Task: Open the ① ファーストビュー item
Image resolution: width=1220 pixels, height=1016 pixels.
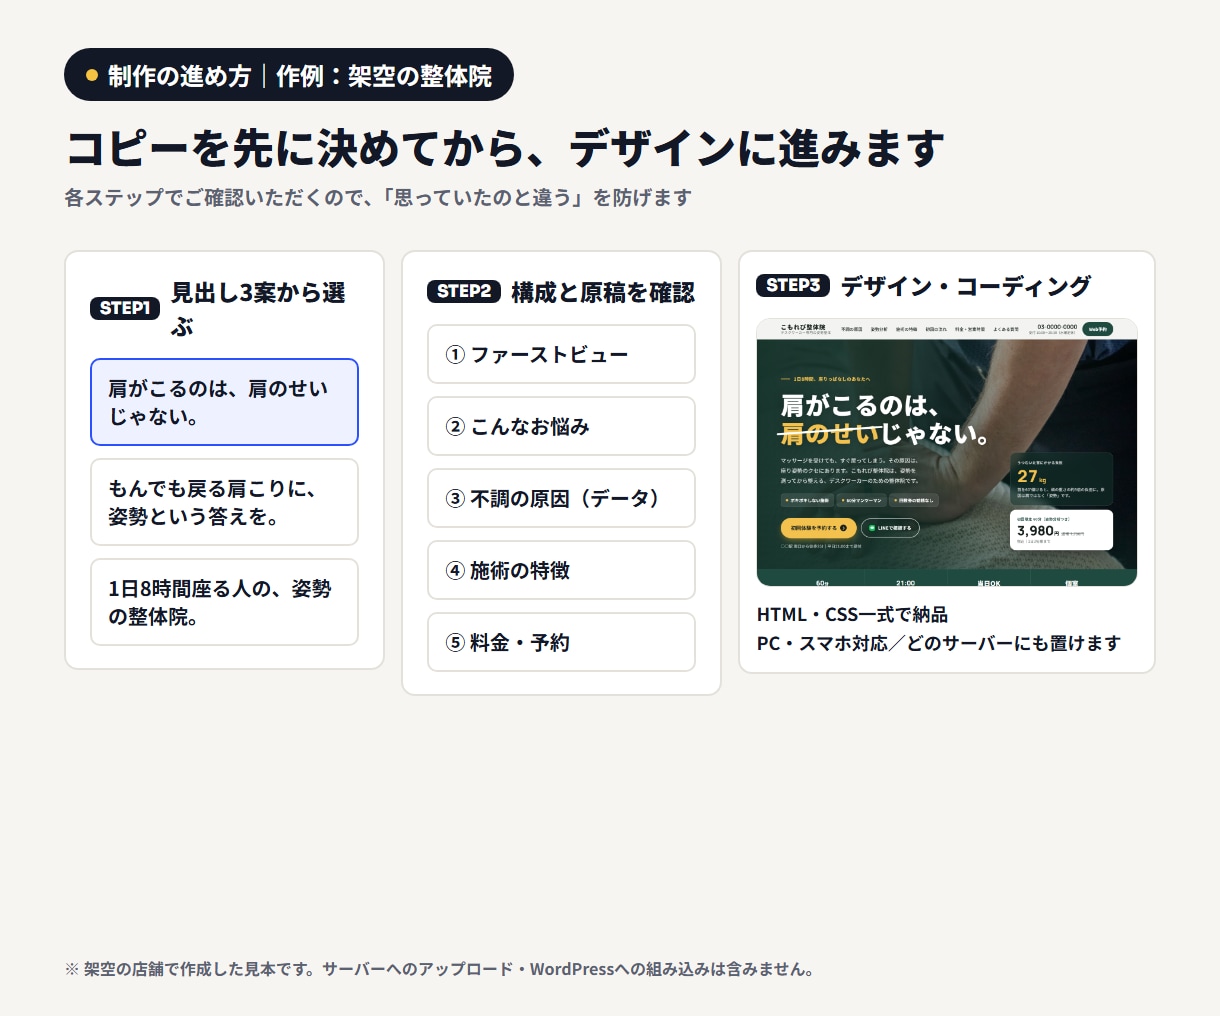Action: (x=561, y=354)
